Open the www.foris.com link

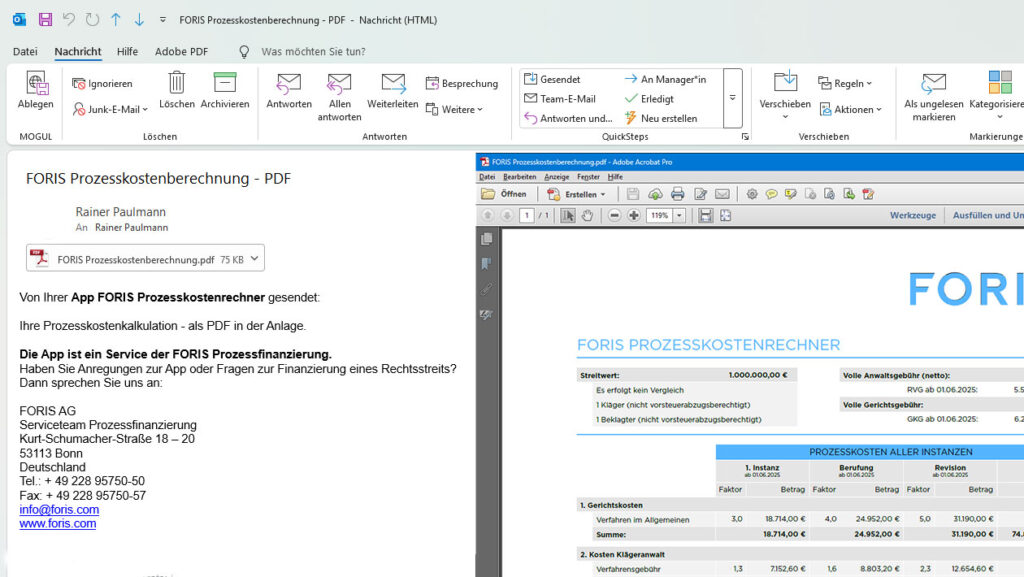[57, 523]
